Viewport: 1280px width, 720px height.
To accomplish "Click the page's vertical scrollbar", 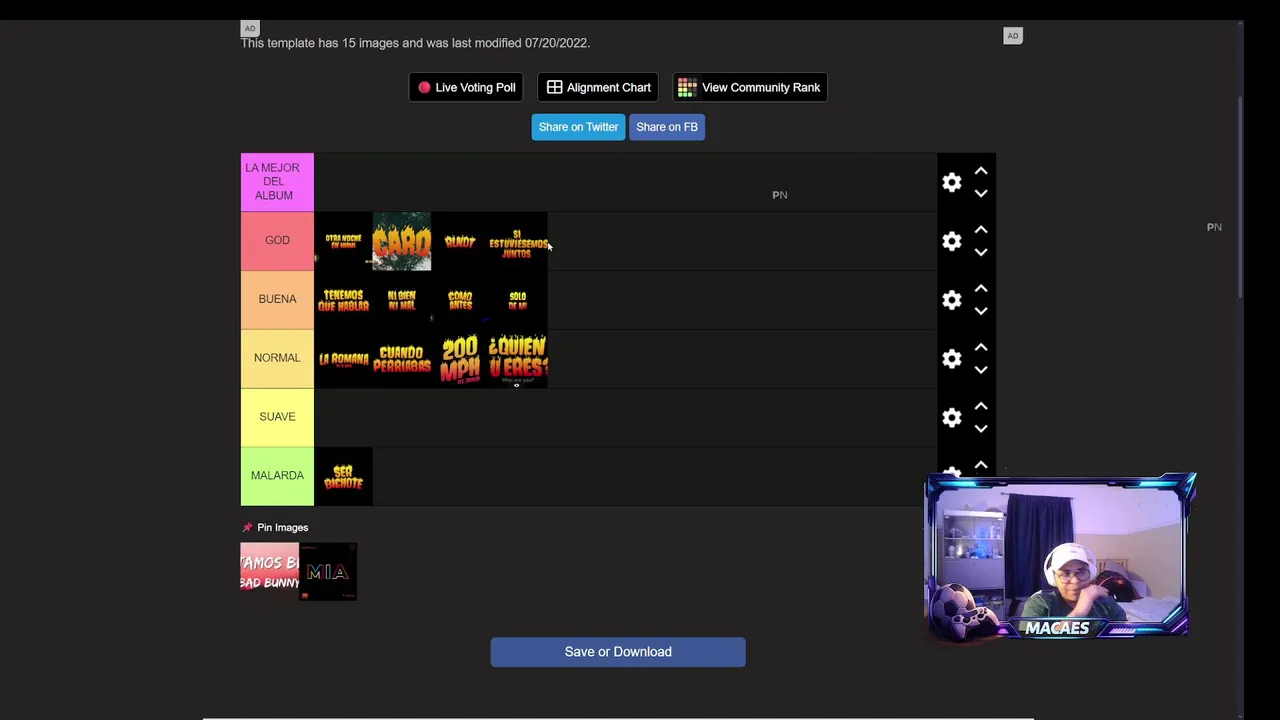I will pyautogui.click(x=1241, y=198).
